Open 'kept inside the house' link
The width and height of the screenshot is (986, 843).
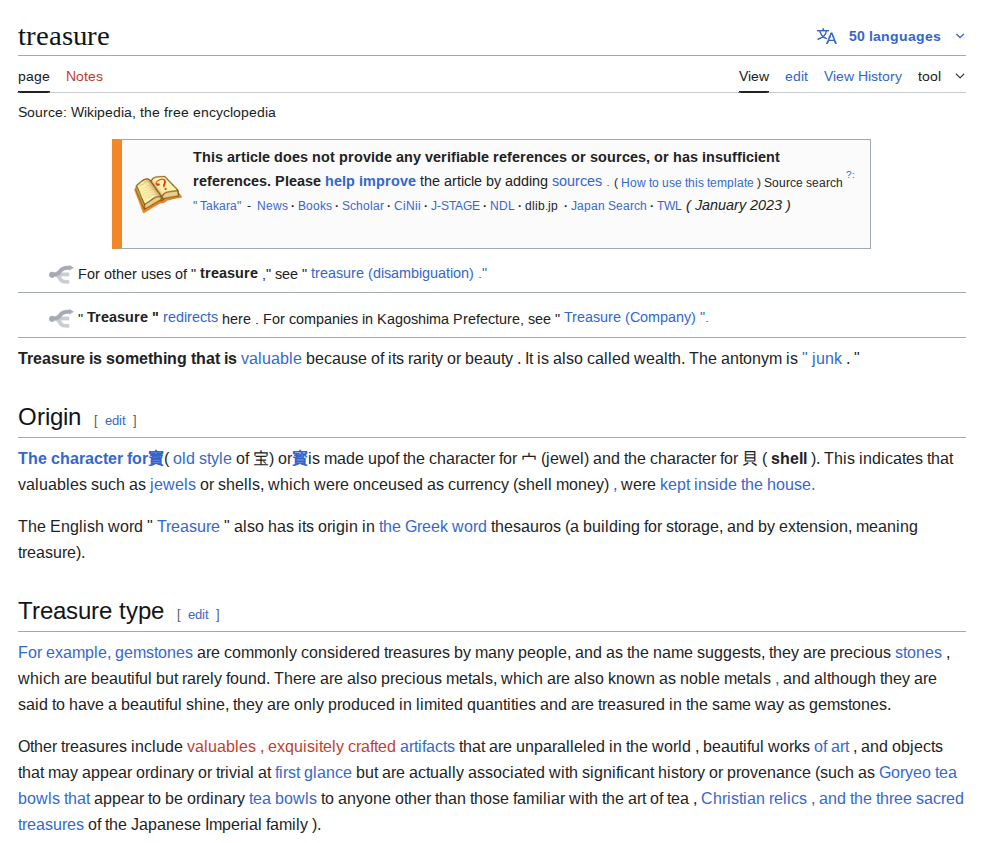[737, 485]
